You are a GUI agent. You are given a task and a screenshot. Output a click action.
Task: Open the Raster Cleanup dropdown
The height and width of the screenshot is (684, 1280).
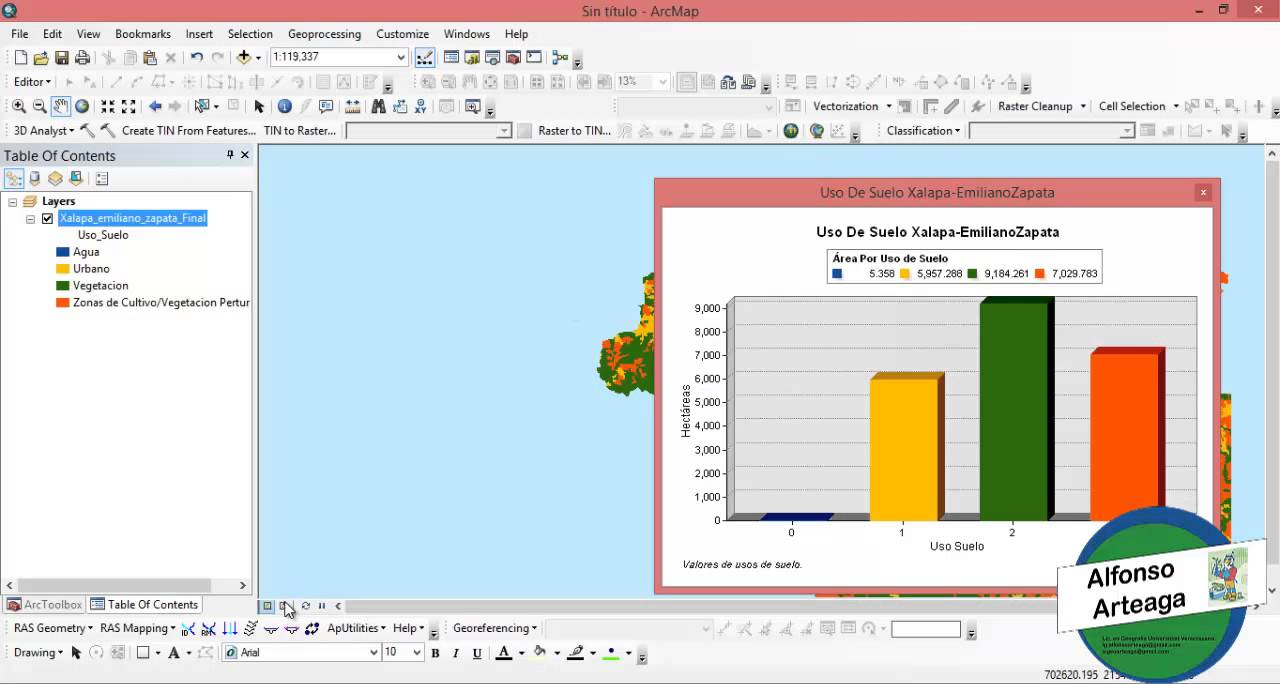click(x=1041, y=106)
